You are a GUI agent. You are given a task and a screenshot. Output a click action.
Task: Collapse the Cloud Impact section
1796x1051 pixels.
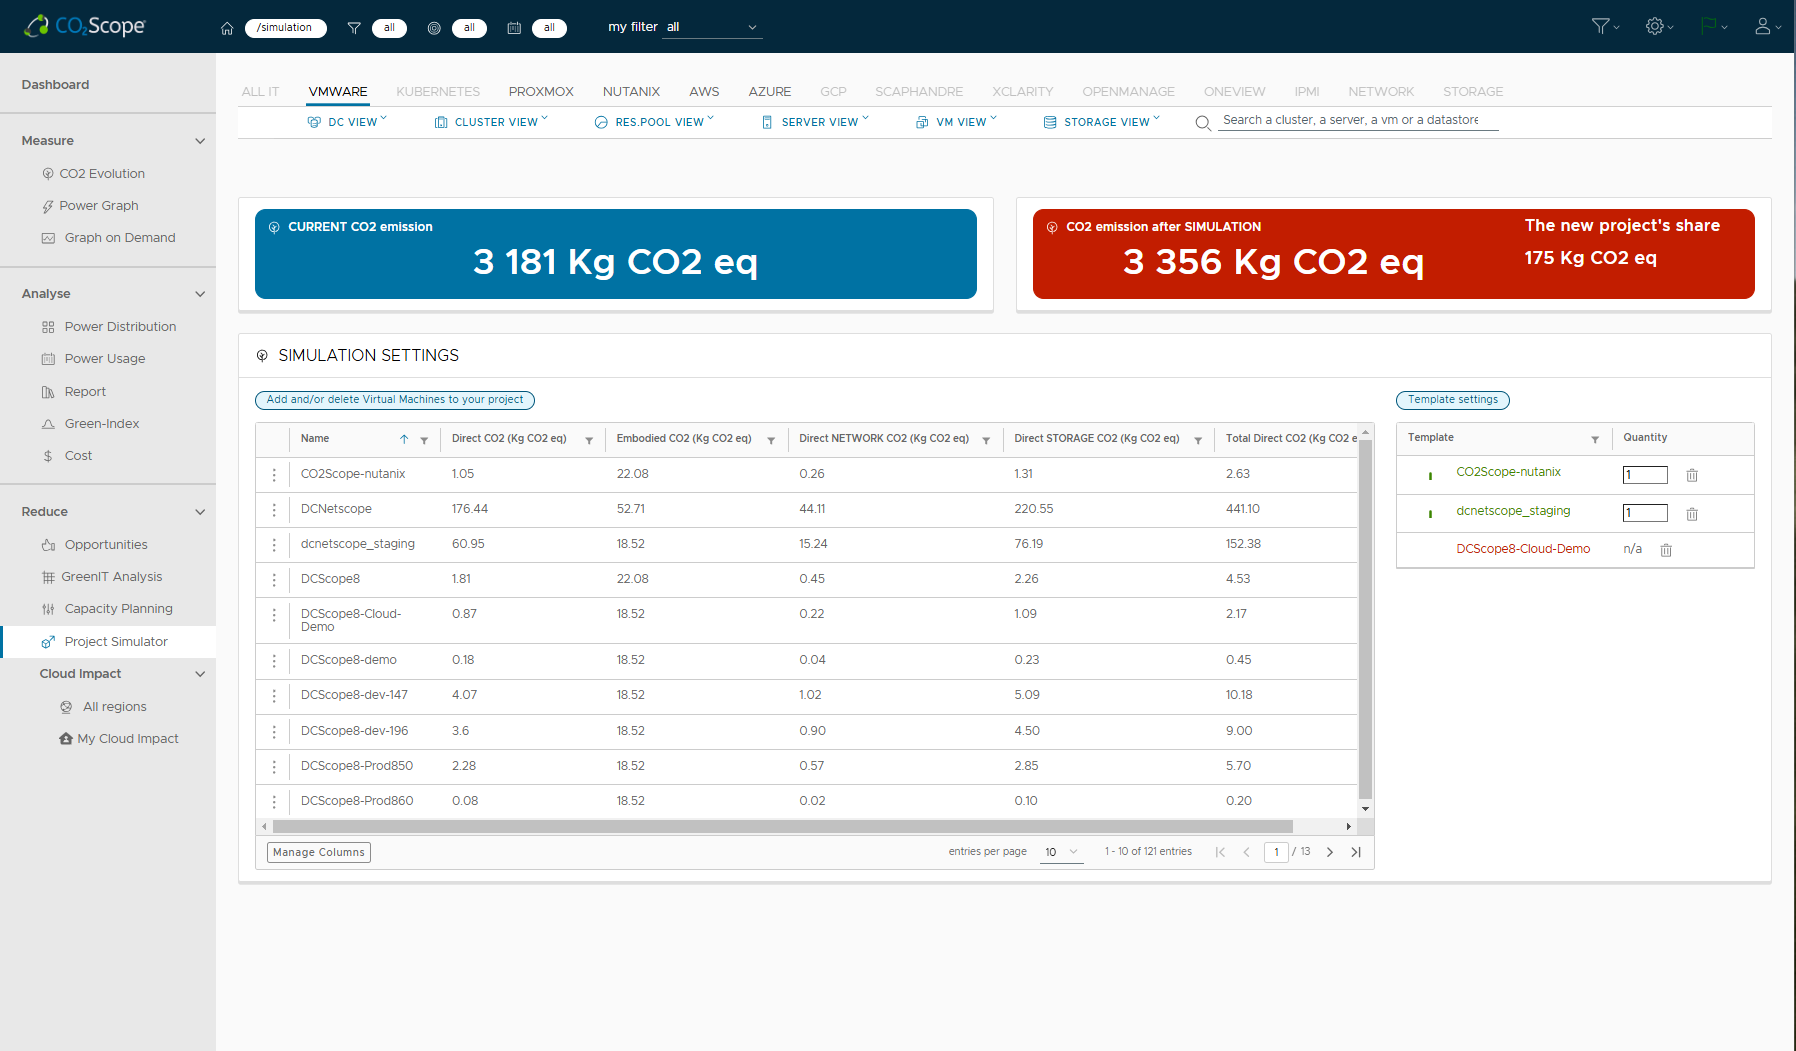coord(200,674)
